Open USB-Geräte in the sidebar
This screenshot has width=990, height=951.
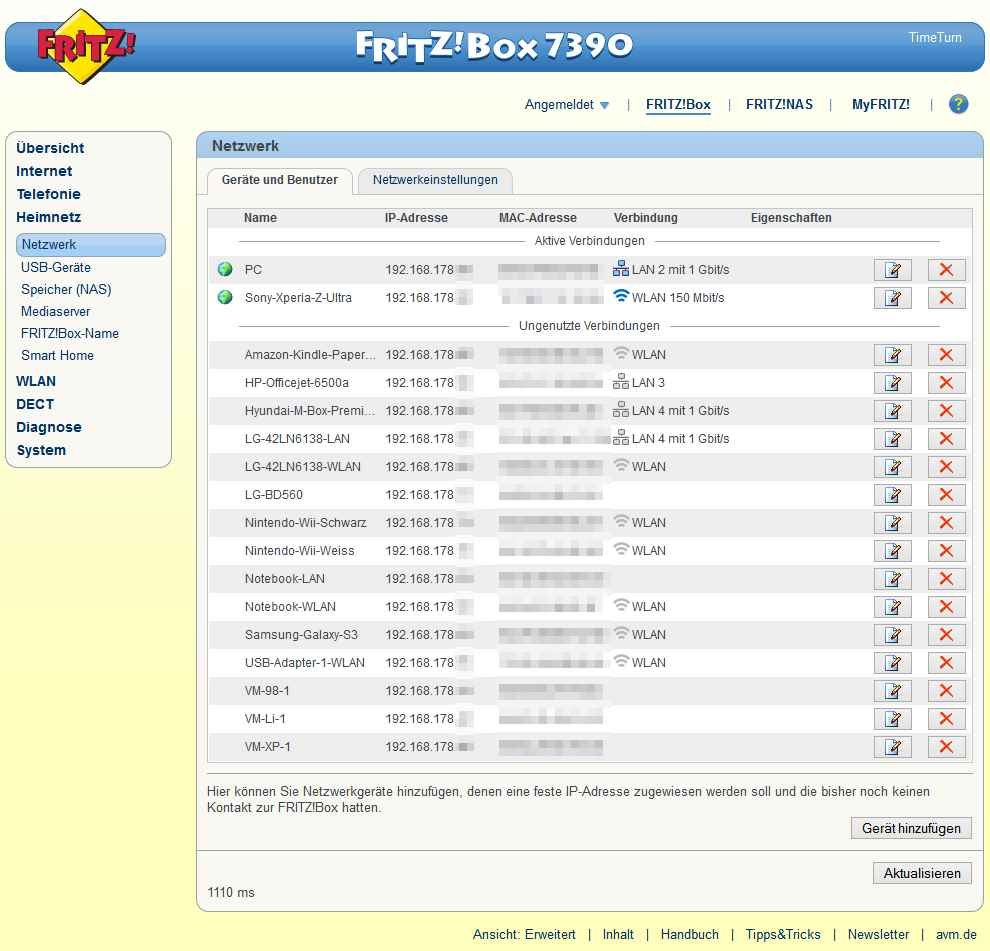[x=56, y=267]
